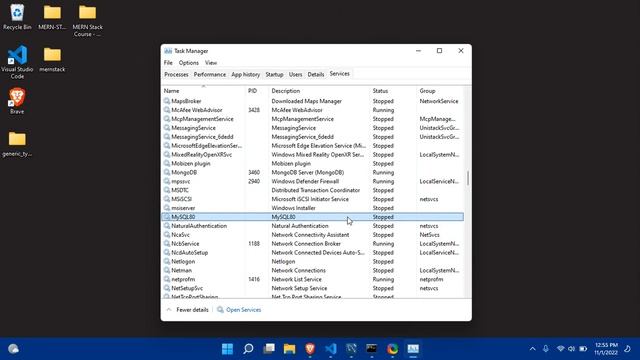Open the MERN Stack Course folder icon

[x=87, y=20]
